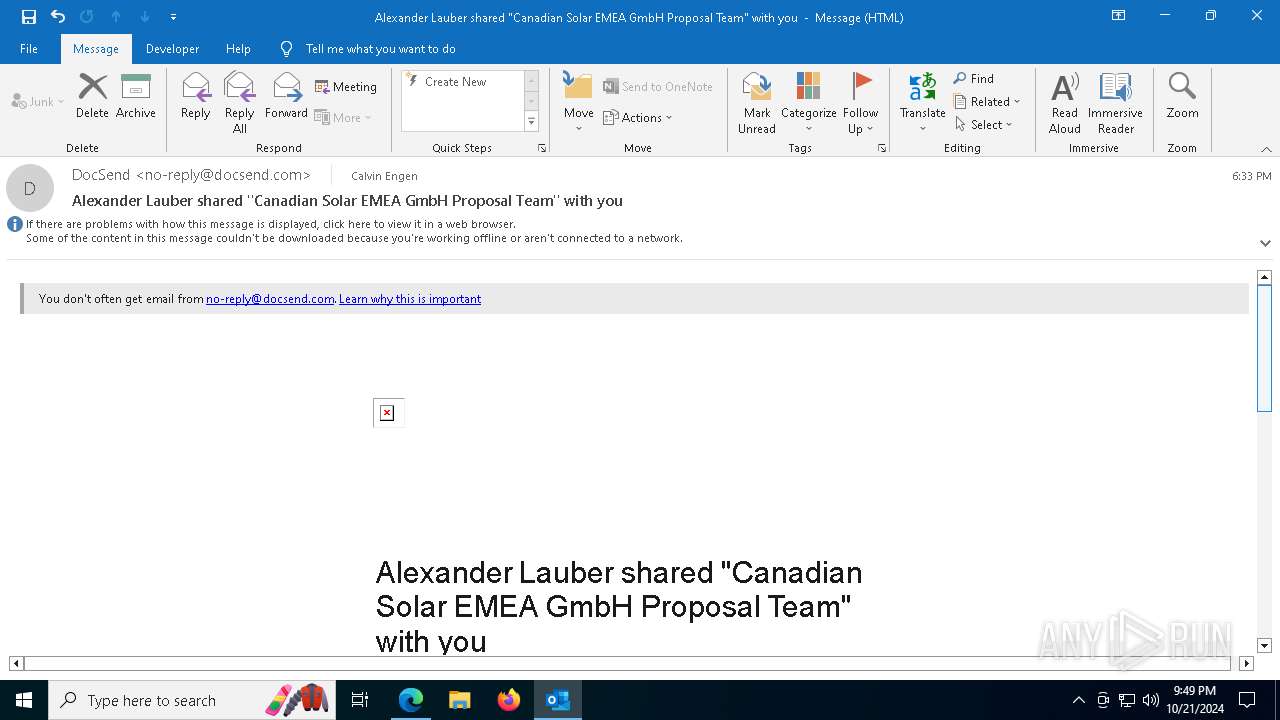Image resolution: width=1280 pixels, height=720 pixels.
Task: Open the Actions dropdown
Action: (638, 117)
